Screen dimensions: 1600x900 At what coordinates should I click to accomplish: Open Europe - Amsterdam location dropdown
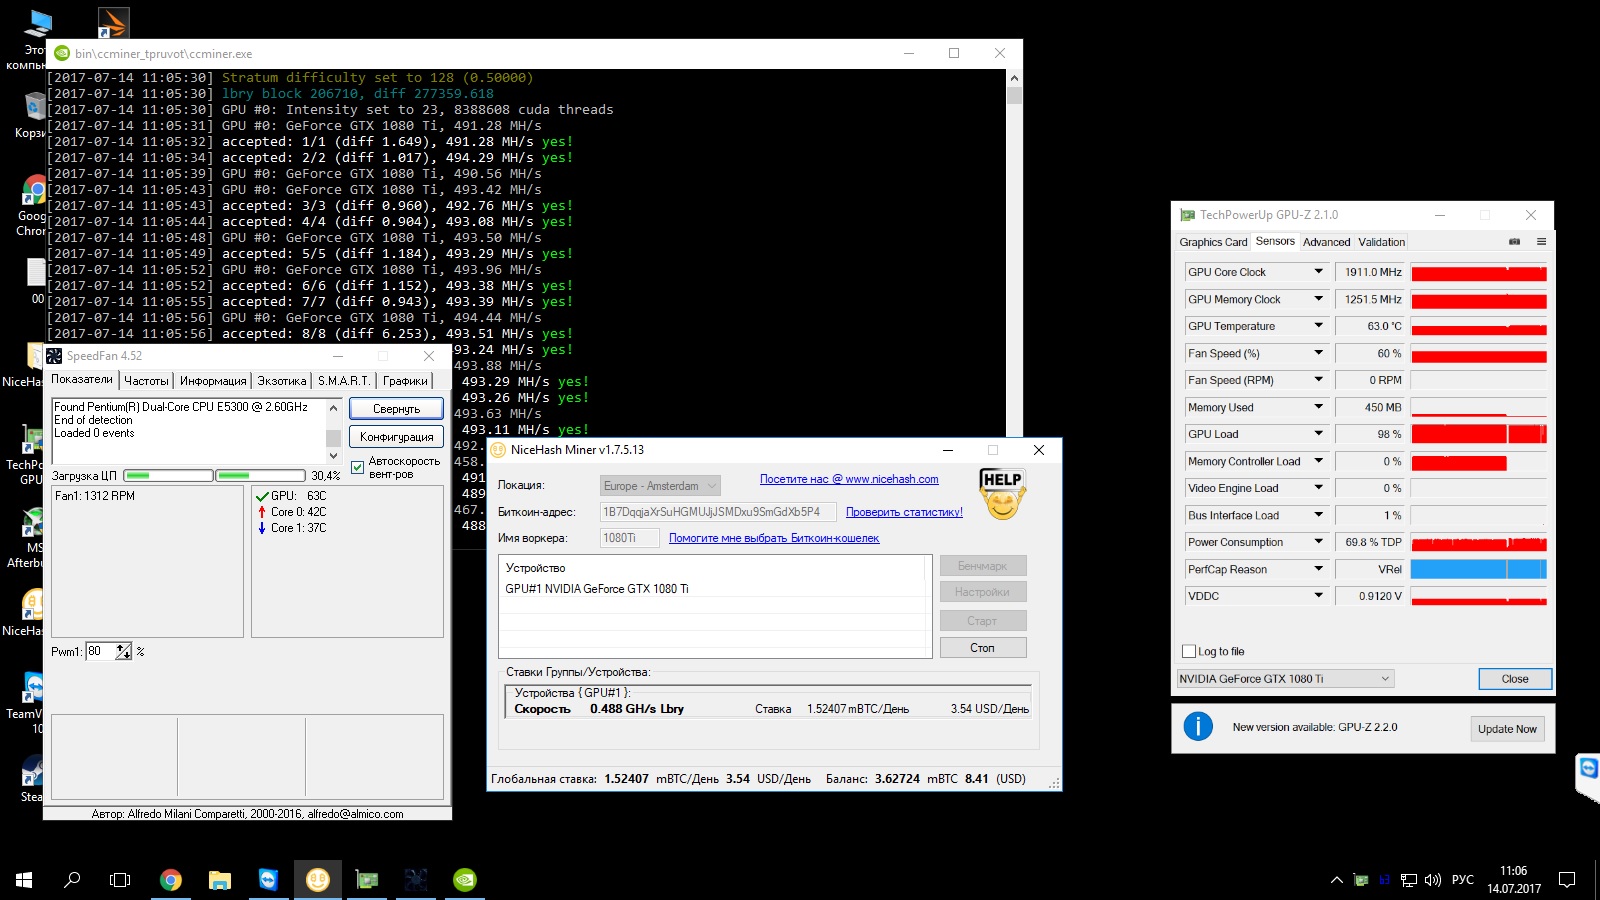(x=660, y=485)
